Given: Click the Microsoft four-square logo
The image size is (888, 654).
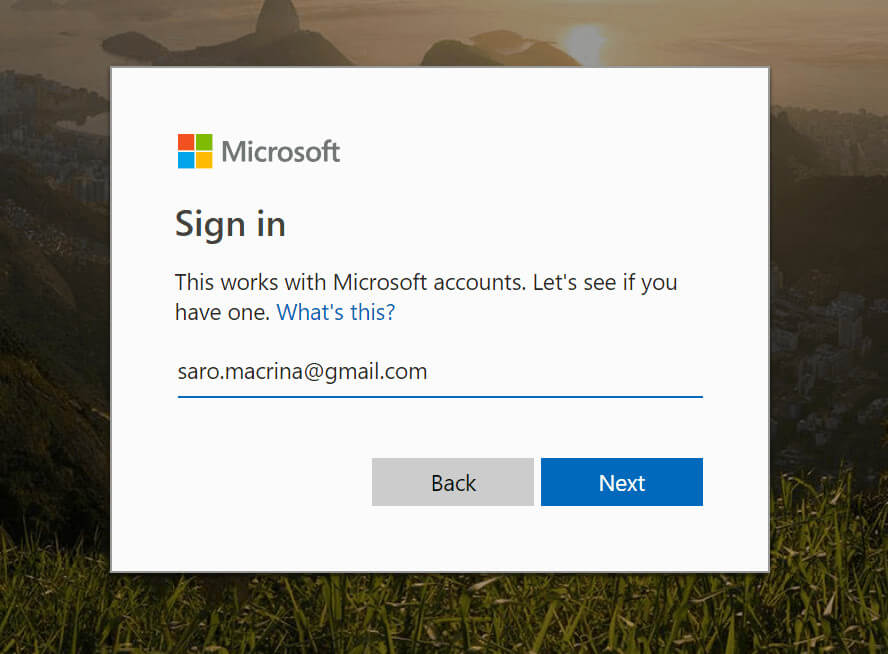Looking at the screenshot, I should tap(195, 151).
